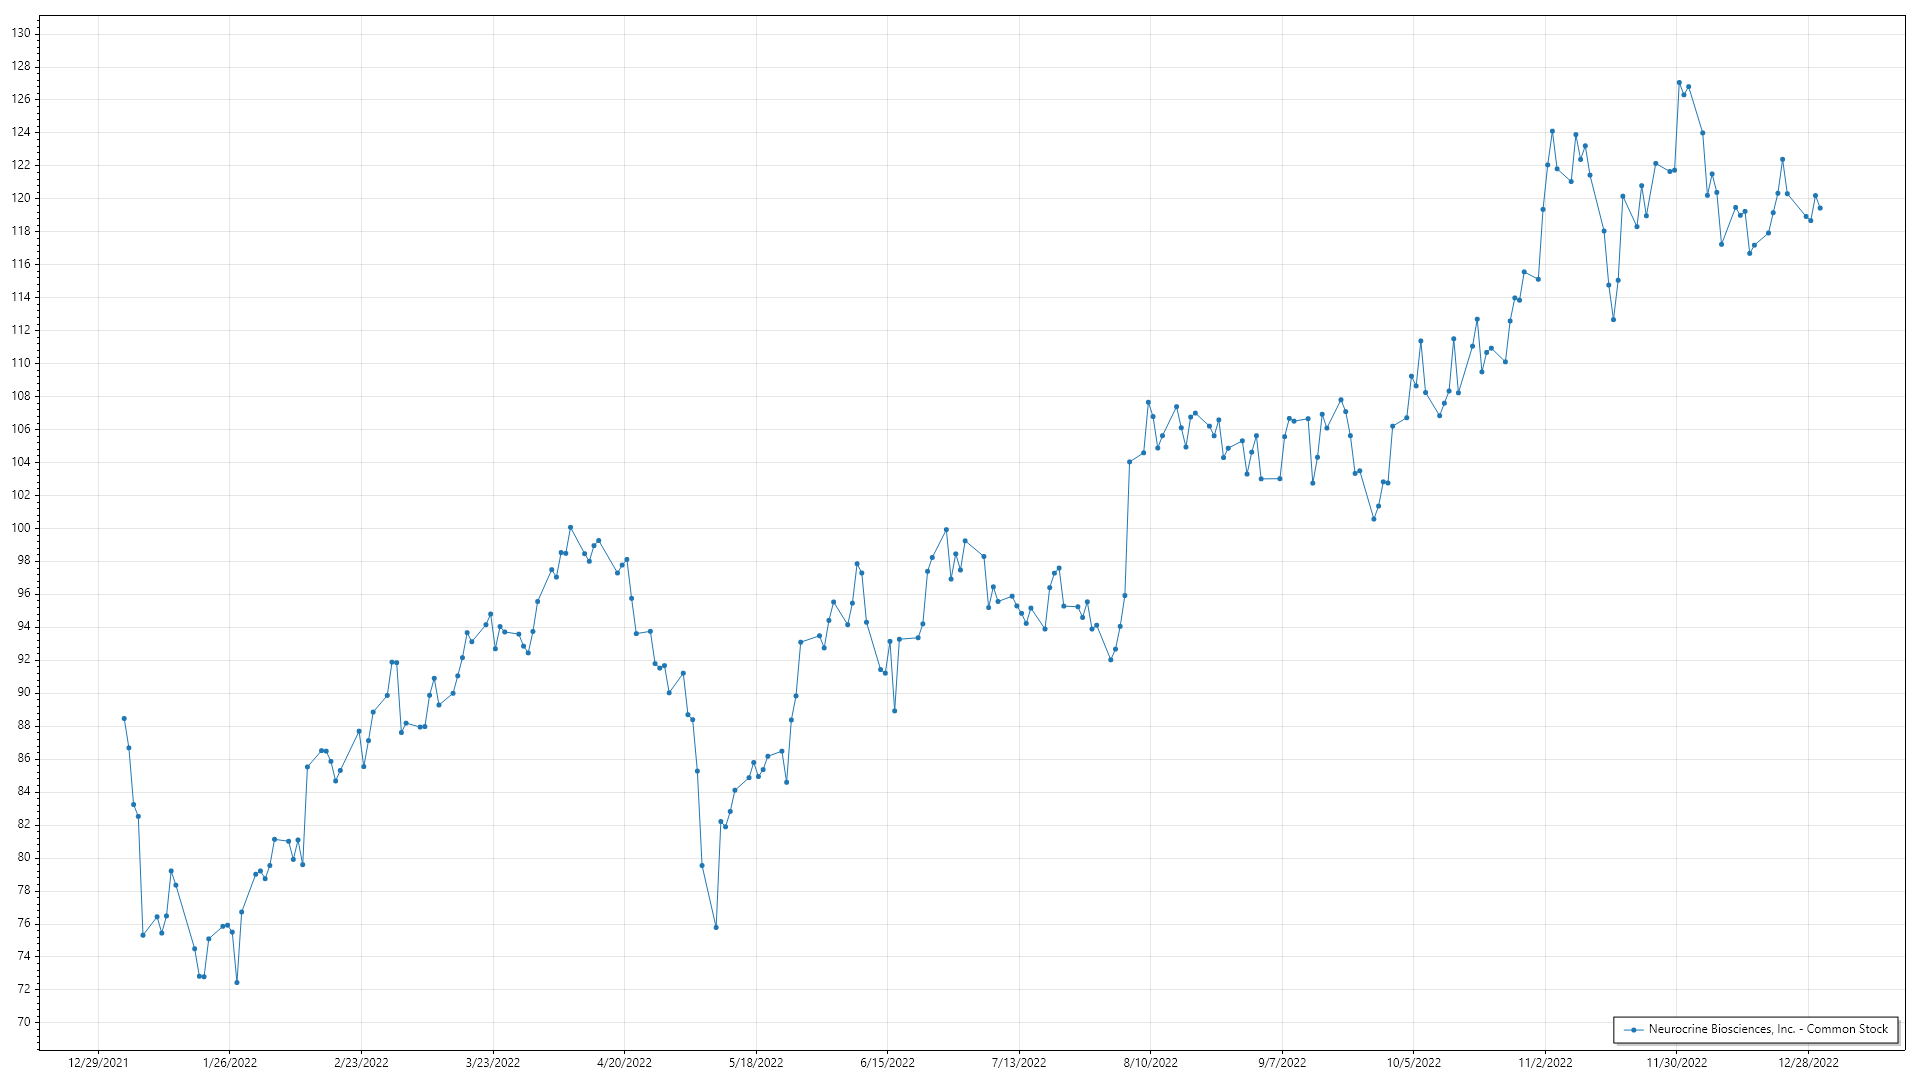
Task: Select the 9/7/2022 date label
Action: pos(1282,1063)
